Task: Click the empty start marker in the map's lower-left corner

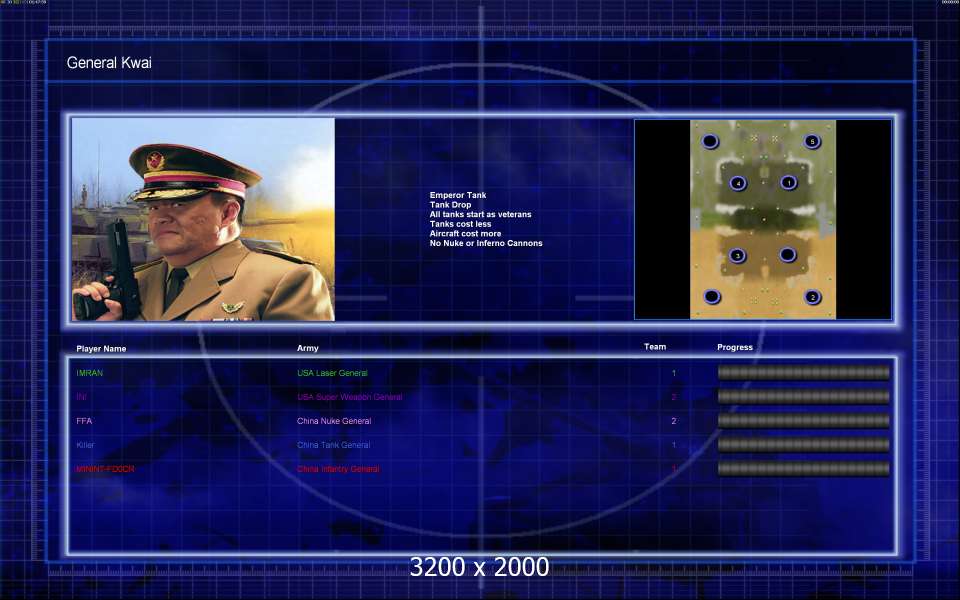Action: [711, 297]
